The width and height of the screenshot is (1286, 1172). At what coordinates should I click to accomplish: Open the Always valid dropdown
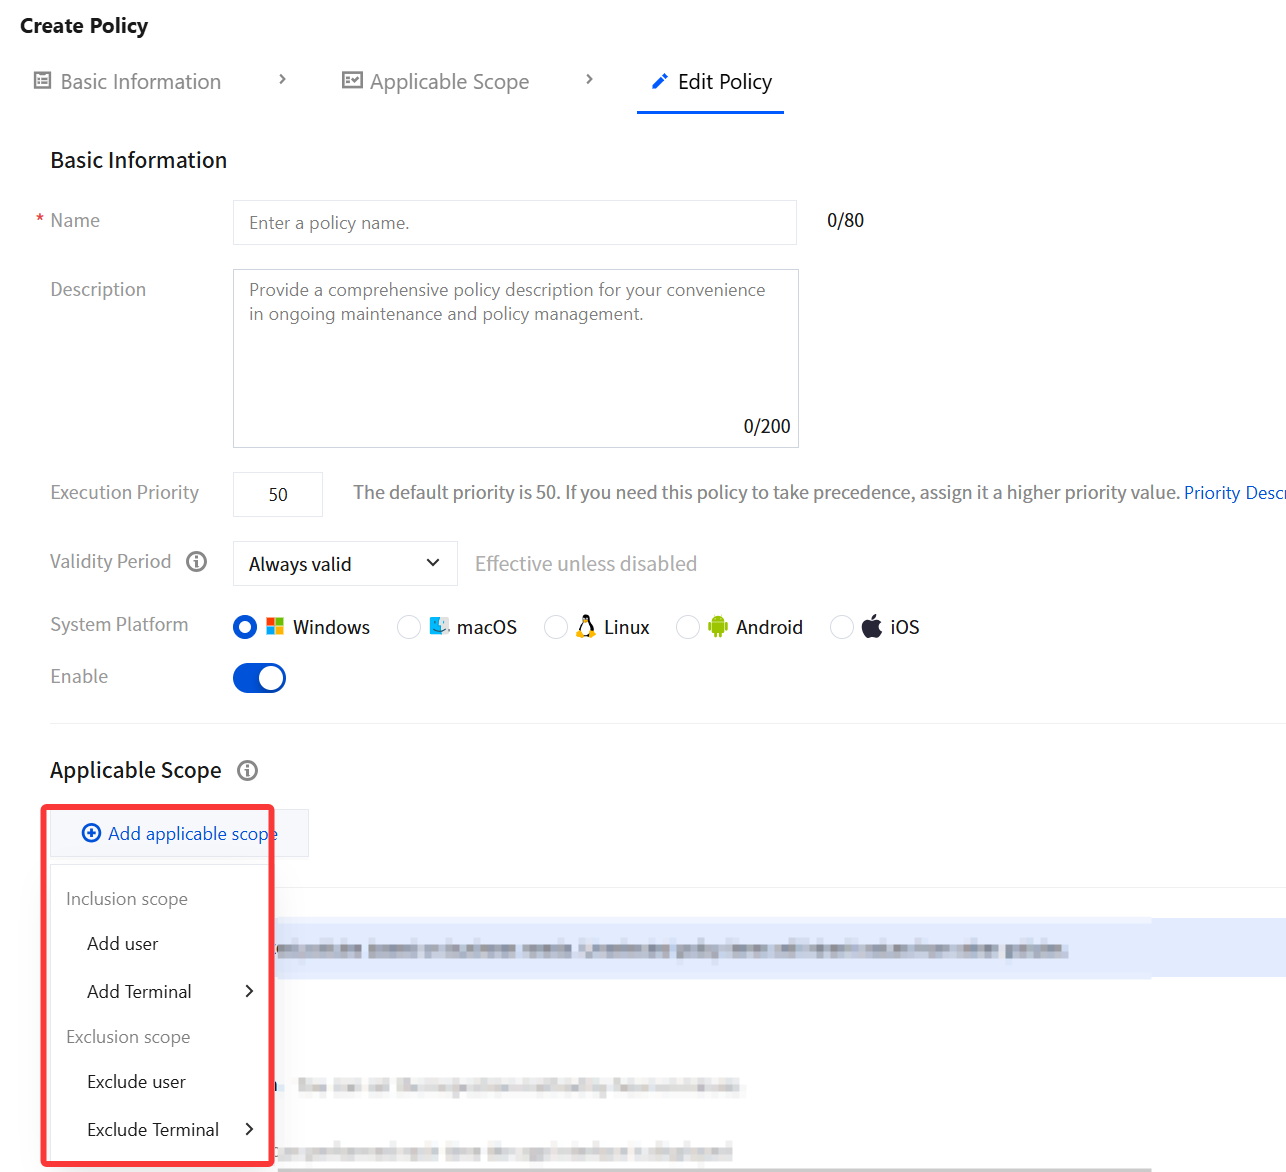[345, 564]
